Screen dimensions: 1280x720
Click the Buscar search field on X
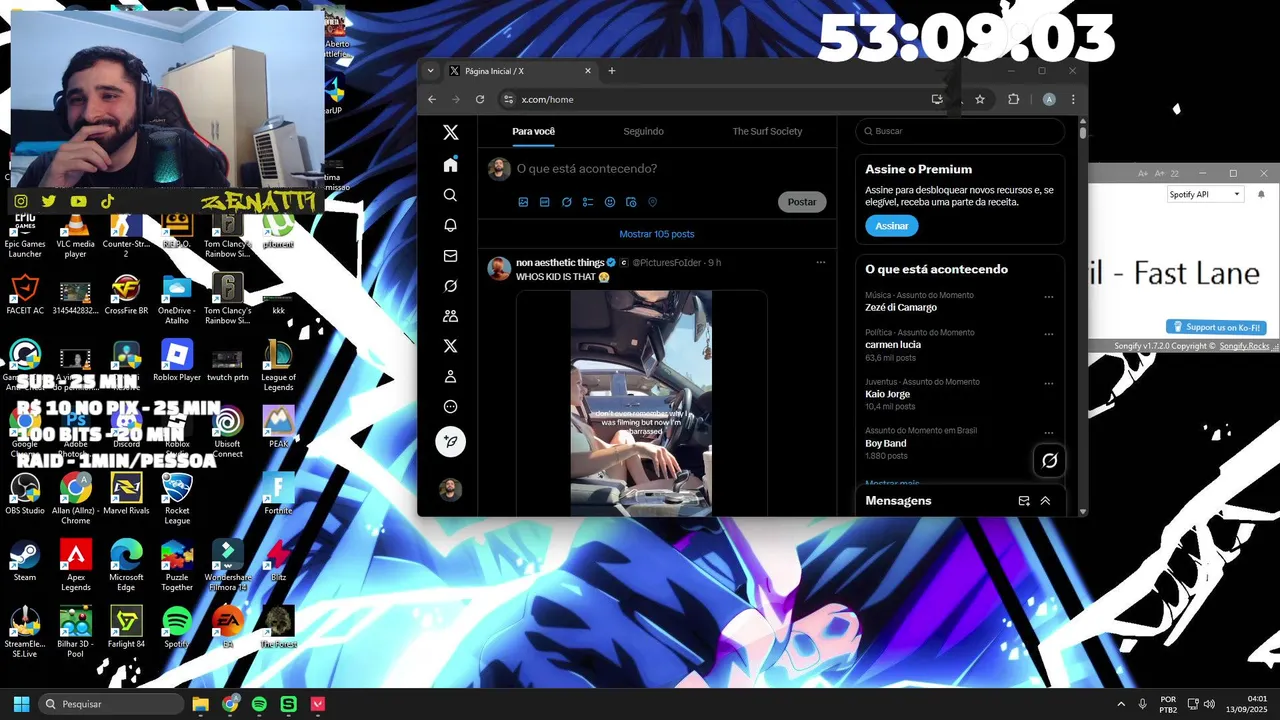(960, 131)
